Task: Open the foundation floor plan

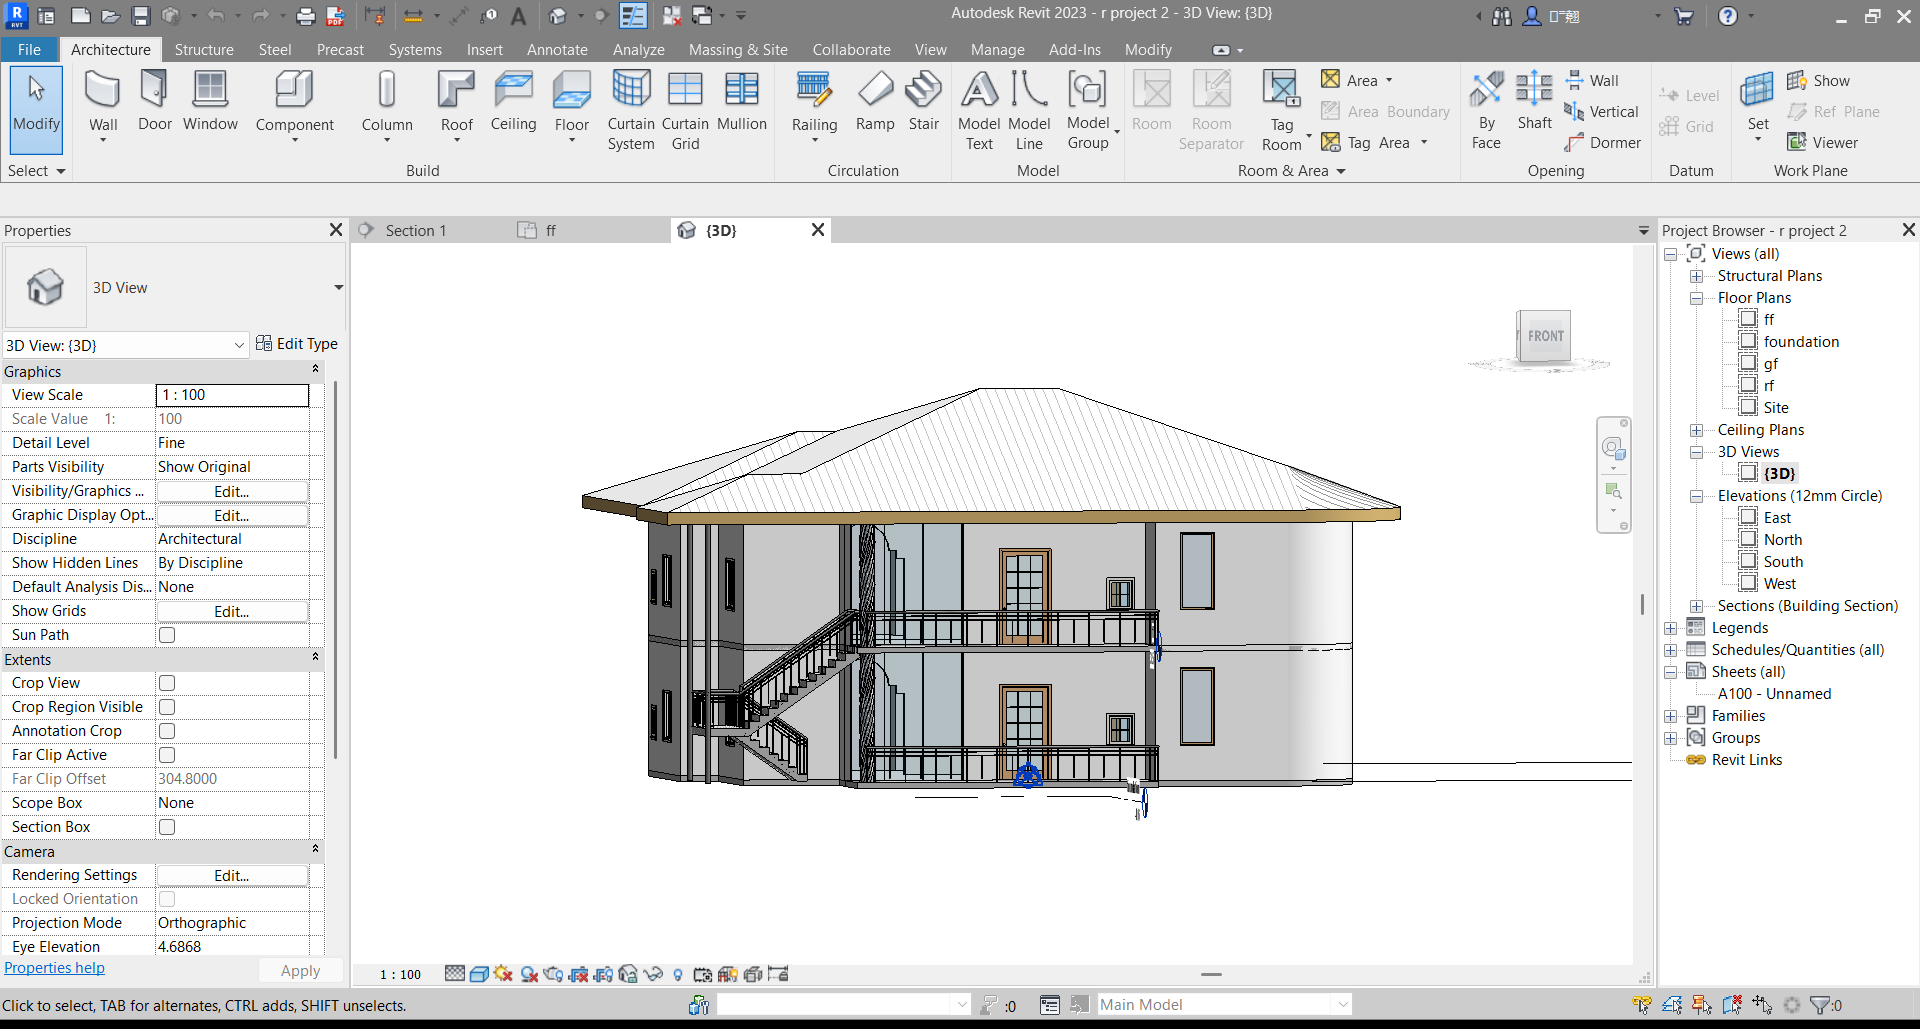Action: click(x=1801, y=342)
